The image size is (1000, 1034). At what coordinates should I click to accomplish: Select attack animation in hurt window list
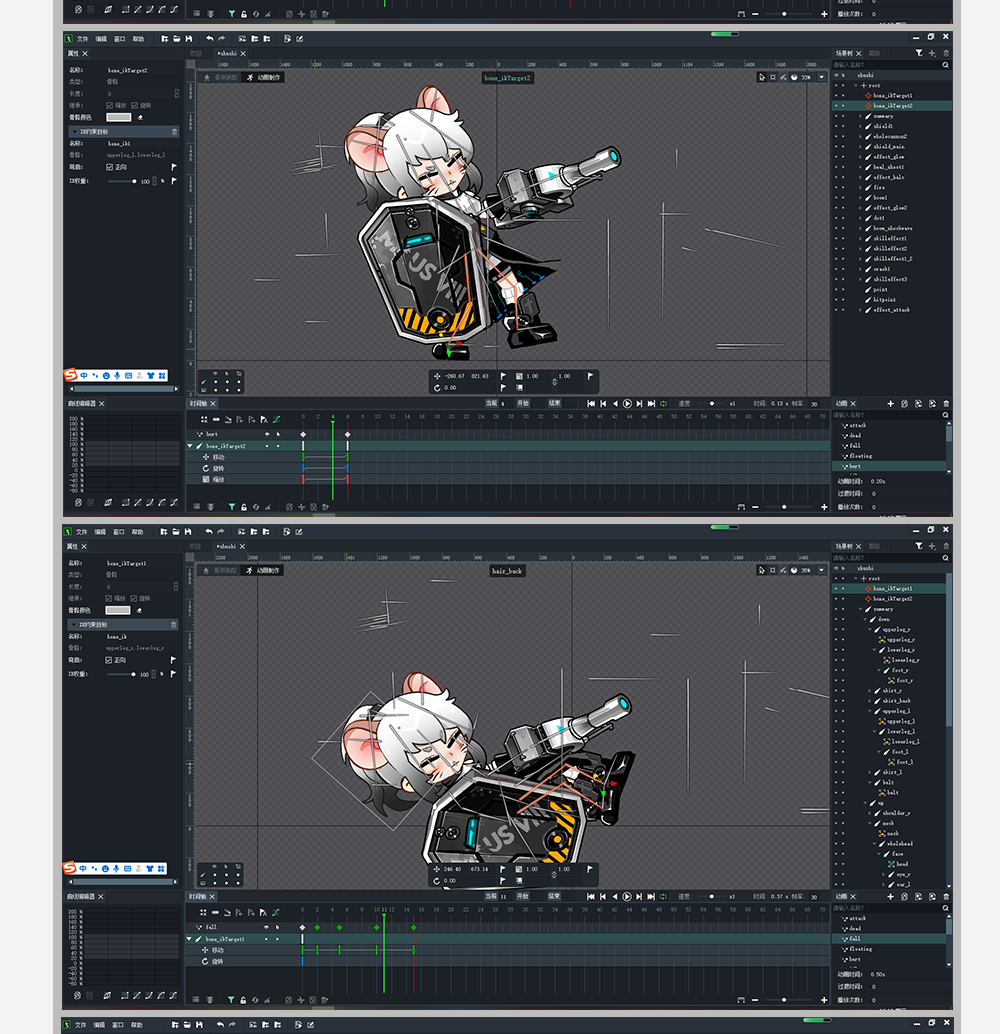coord(858,425)
